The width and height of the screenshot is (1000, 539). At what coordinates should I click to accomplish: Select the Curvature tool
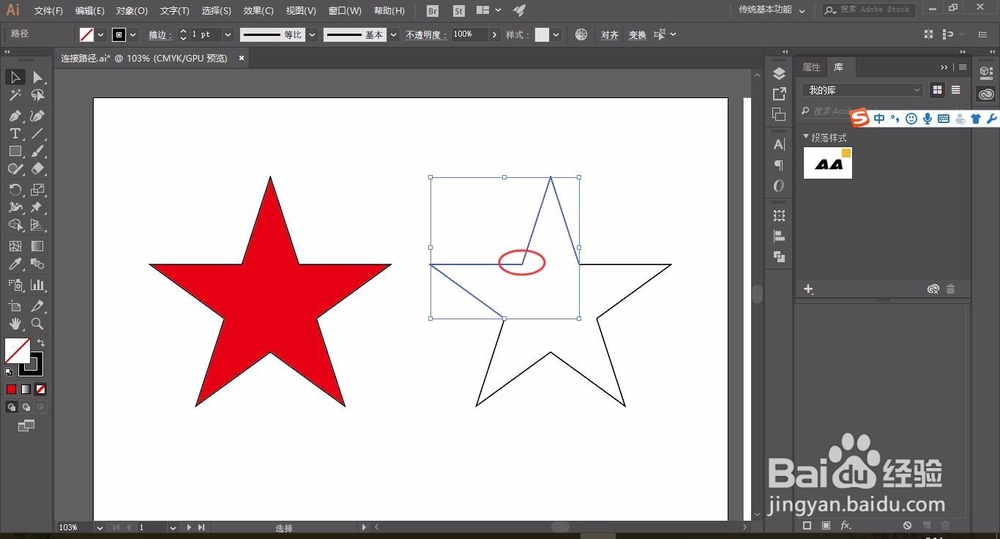tap(38, 116)
